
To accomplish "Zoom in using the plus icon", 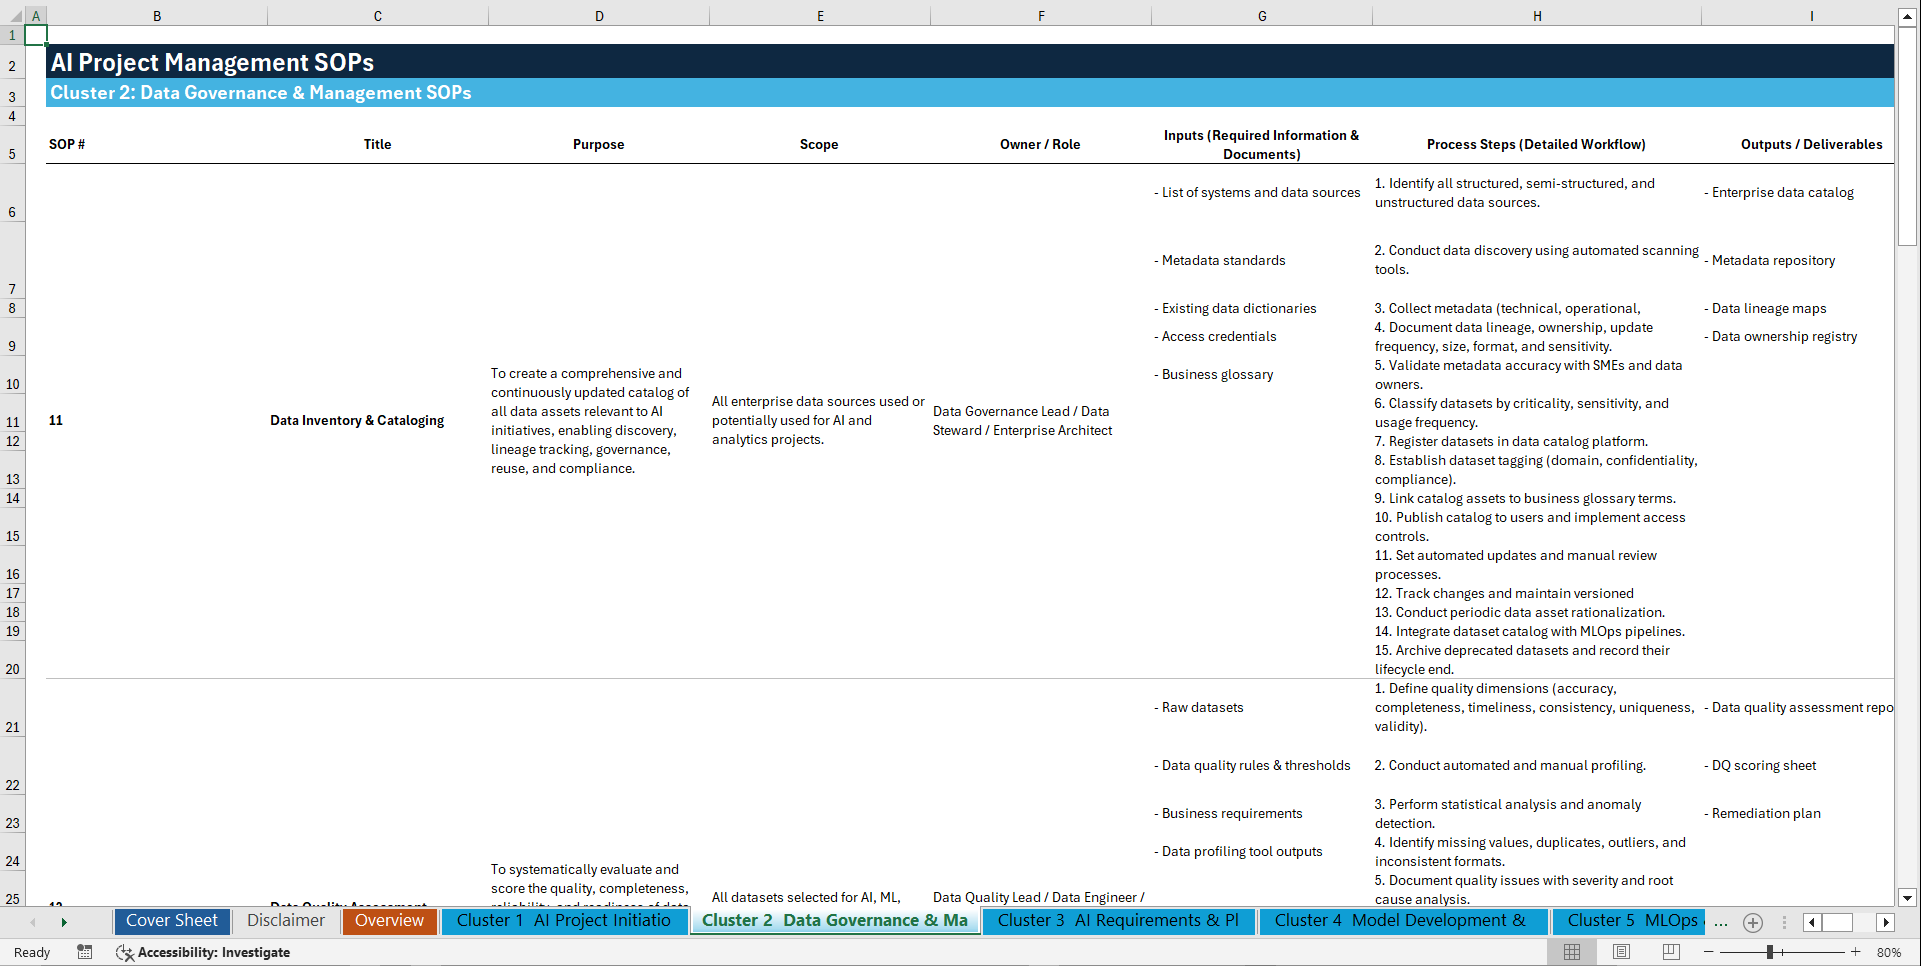I will pyautogui.click(x=1855, y=952).
